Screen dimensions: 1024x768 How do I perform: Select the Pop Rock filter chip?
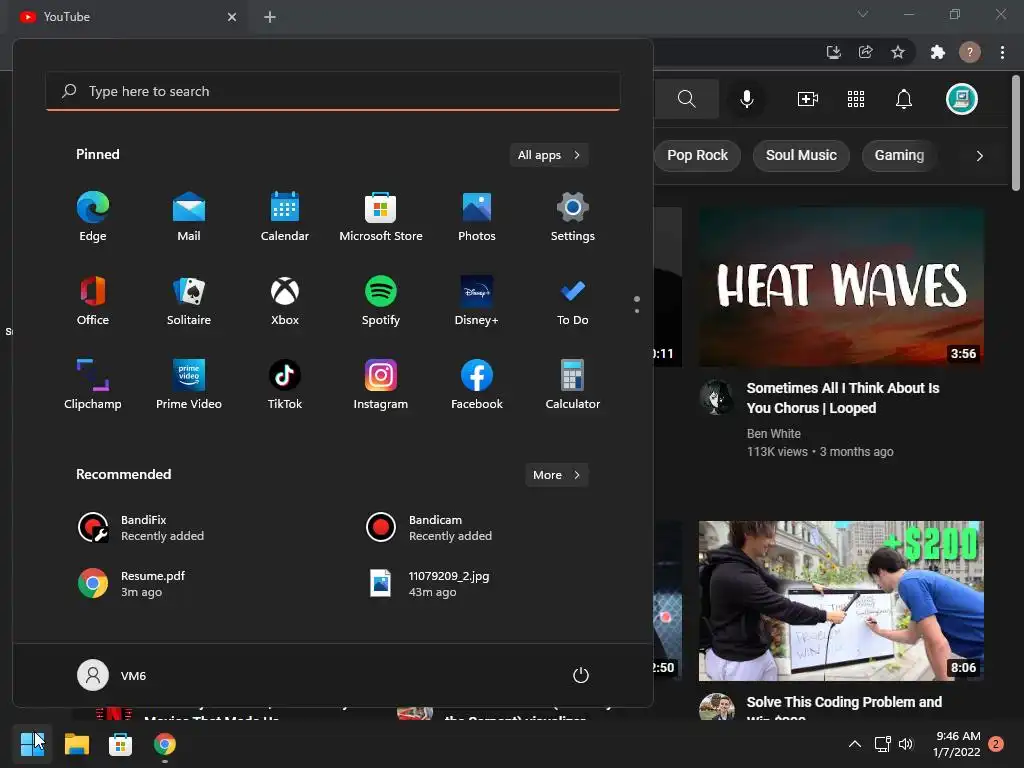697,155
